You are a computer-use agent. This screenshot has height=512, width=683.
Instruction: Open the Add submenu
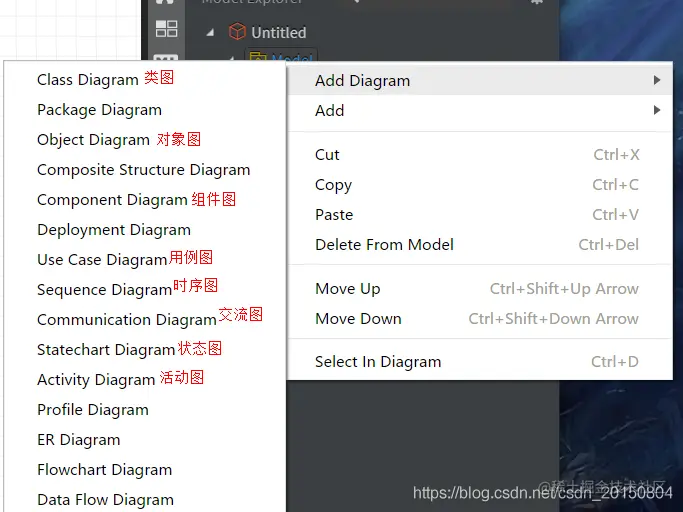tap(480, 111)
